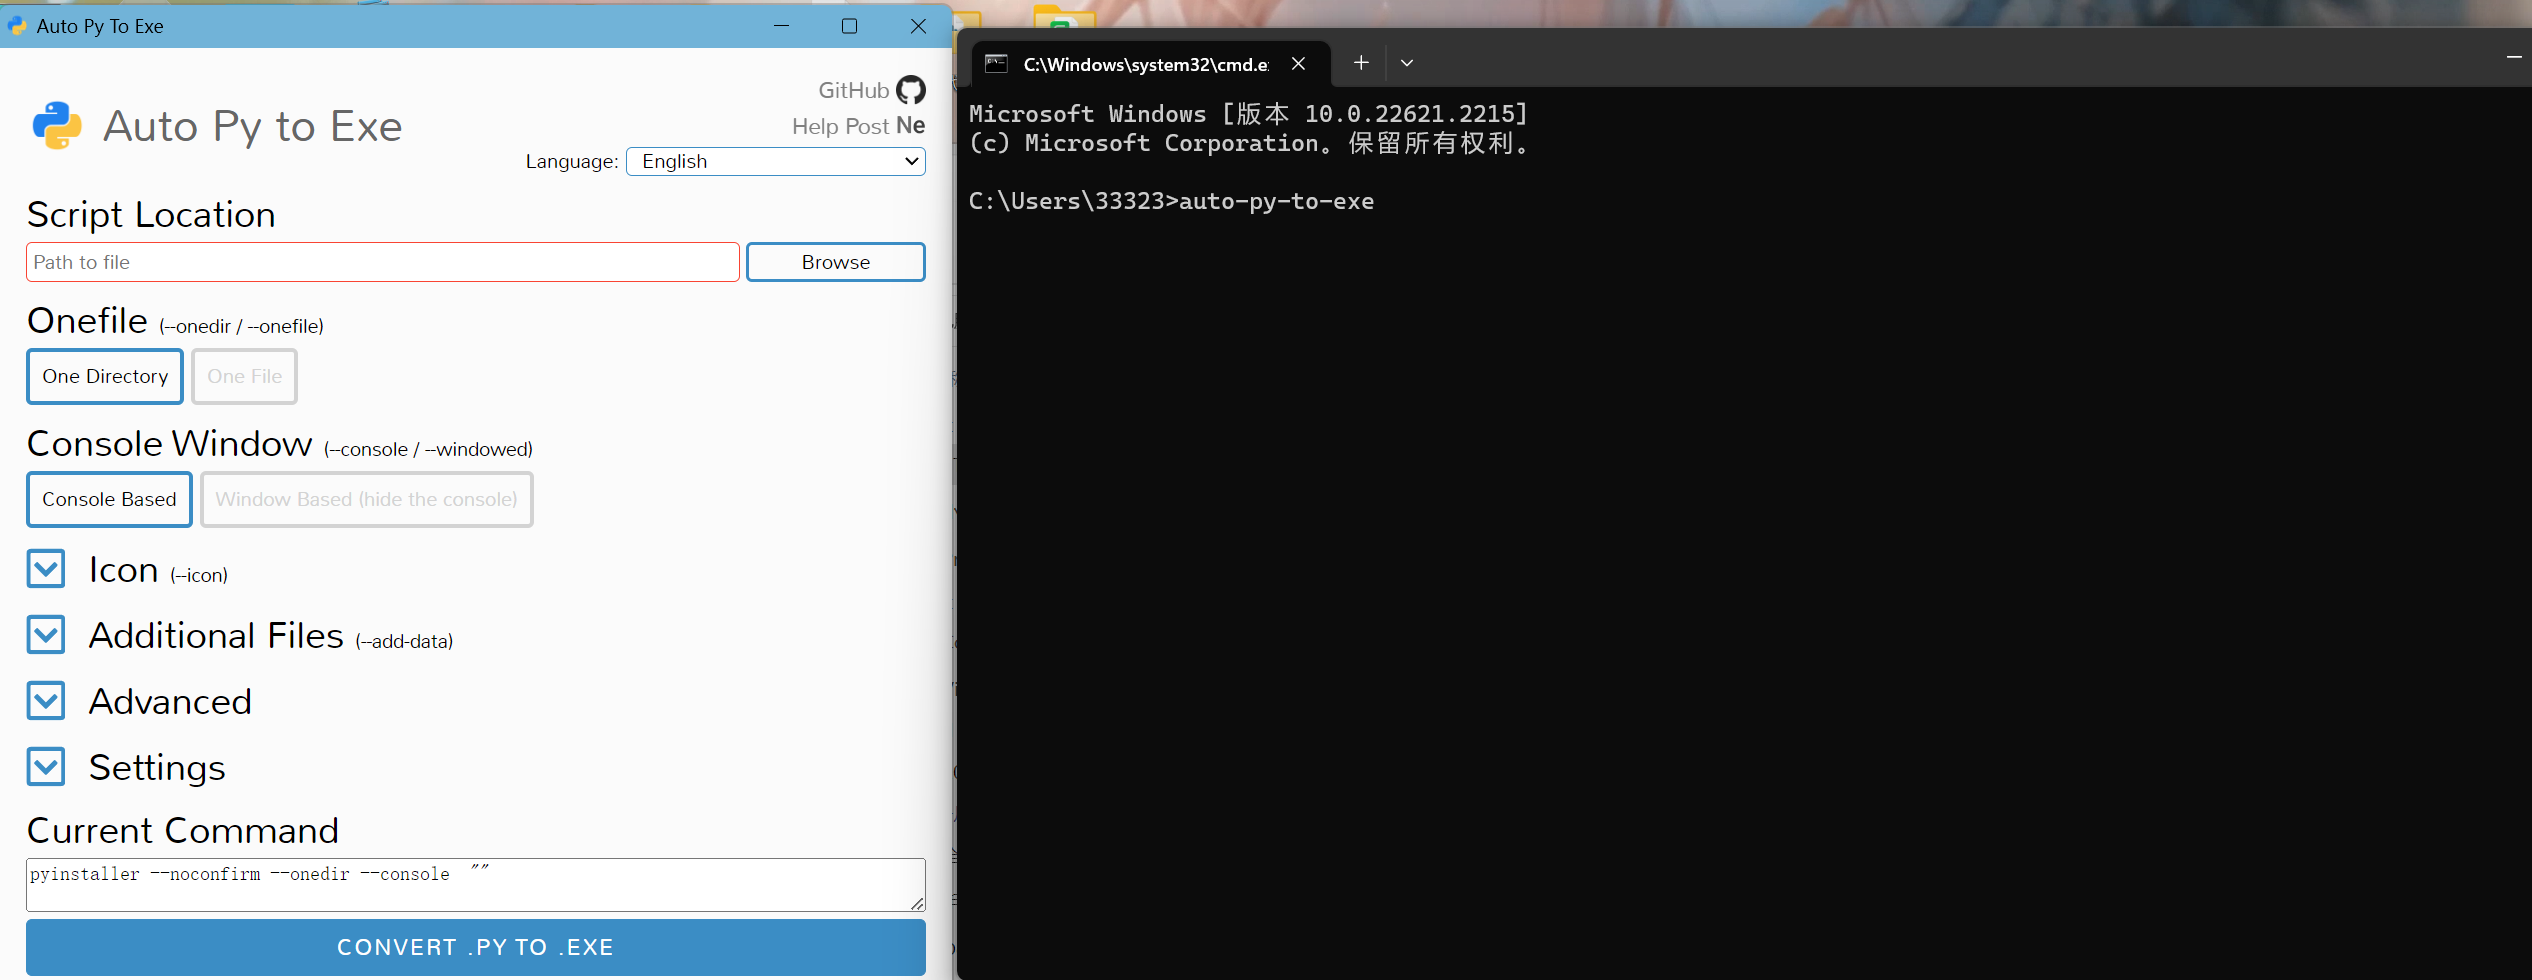
Task: Select the One File option
Action: 244,376
